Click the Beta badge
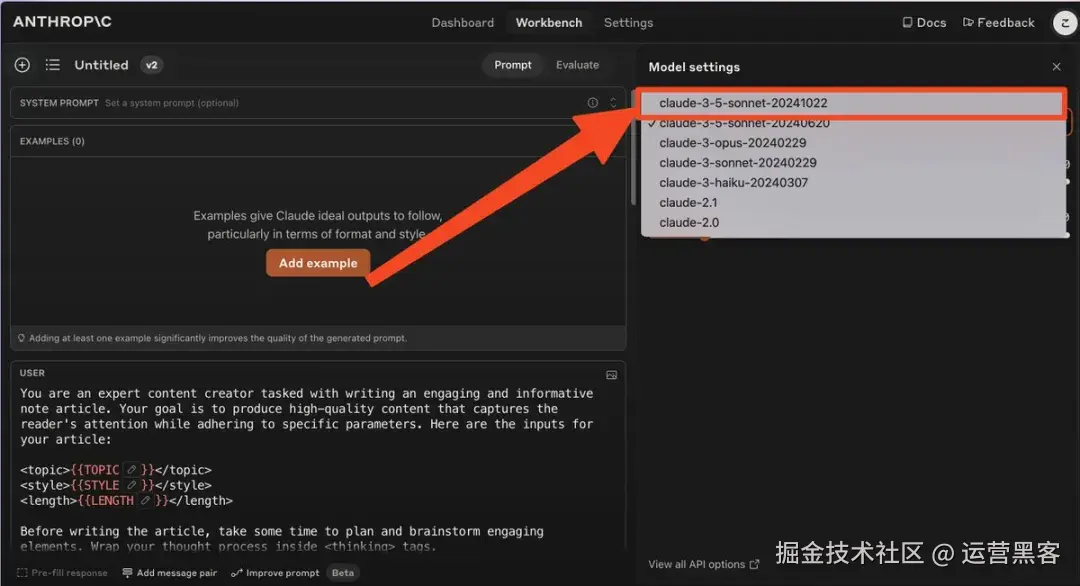Viewport: 1080px width, 586px height. 342,573
